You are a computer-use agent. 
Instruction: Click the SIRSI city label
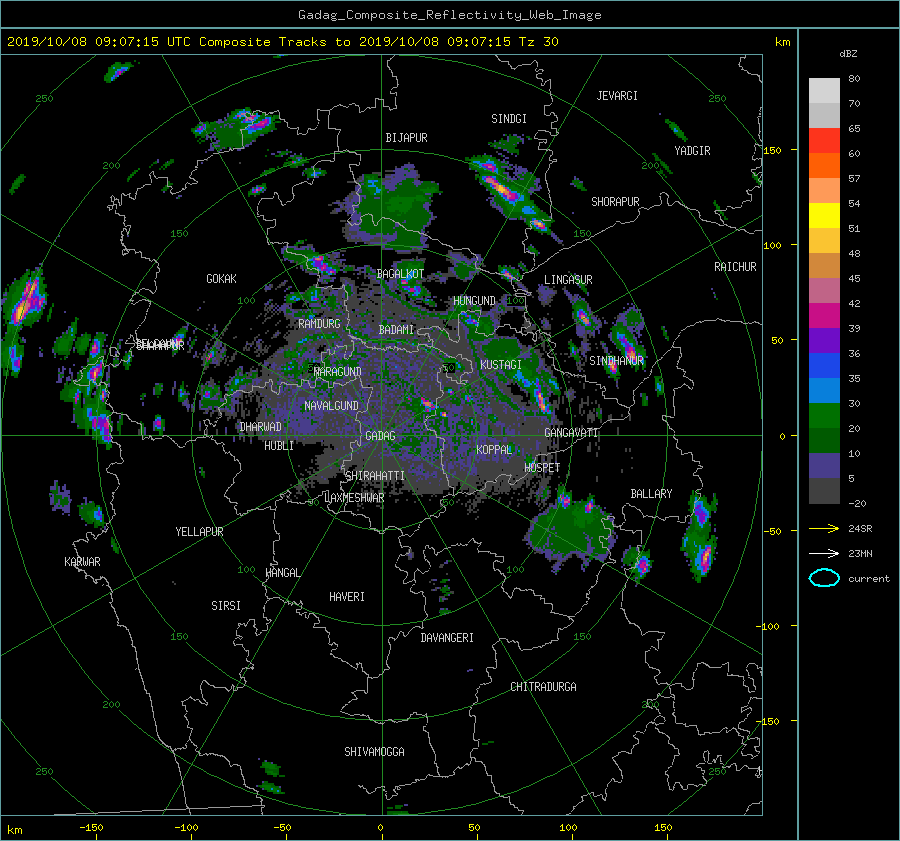[x=226, y=606]
